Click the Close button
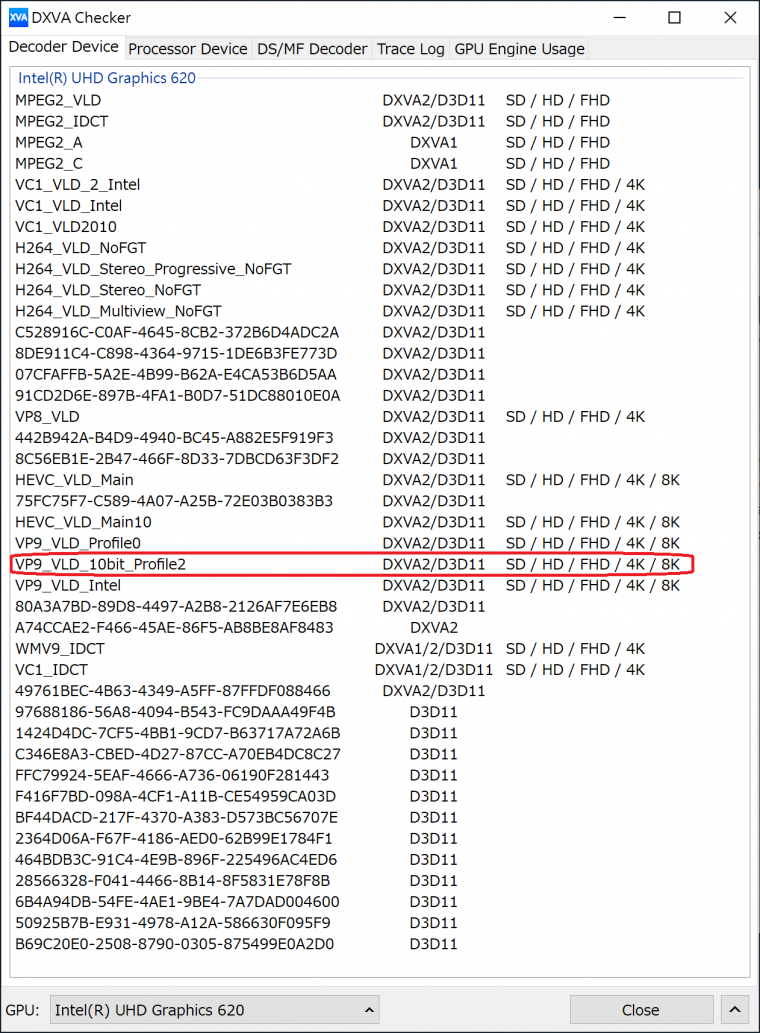 [641, 1009]
